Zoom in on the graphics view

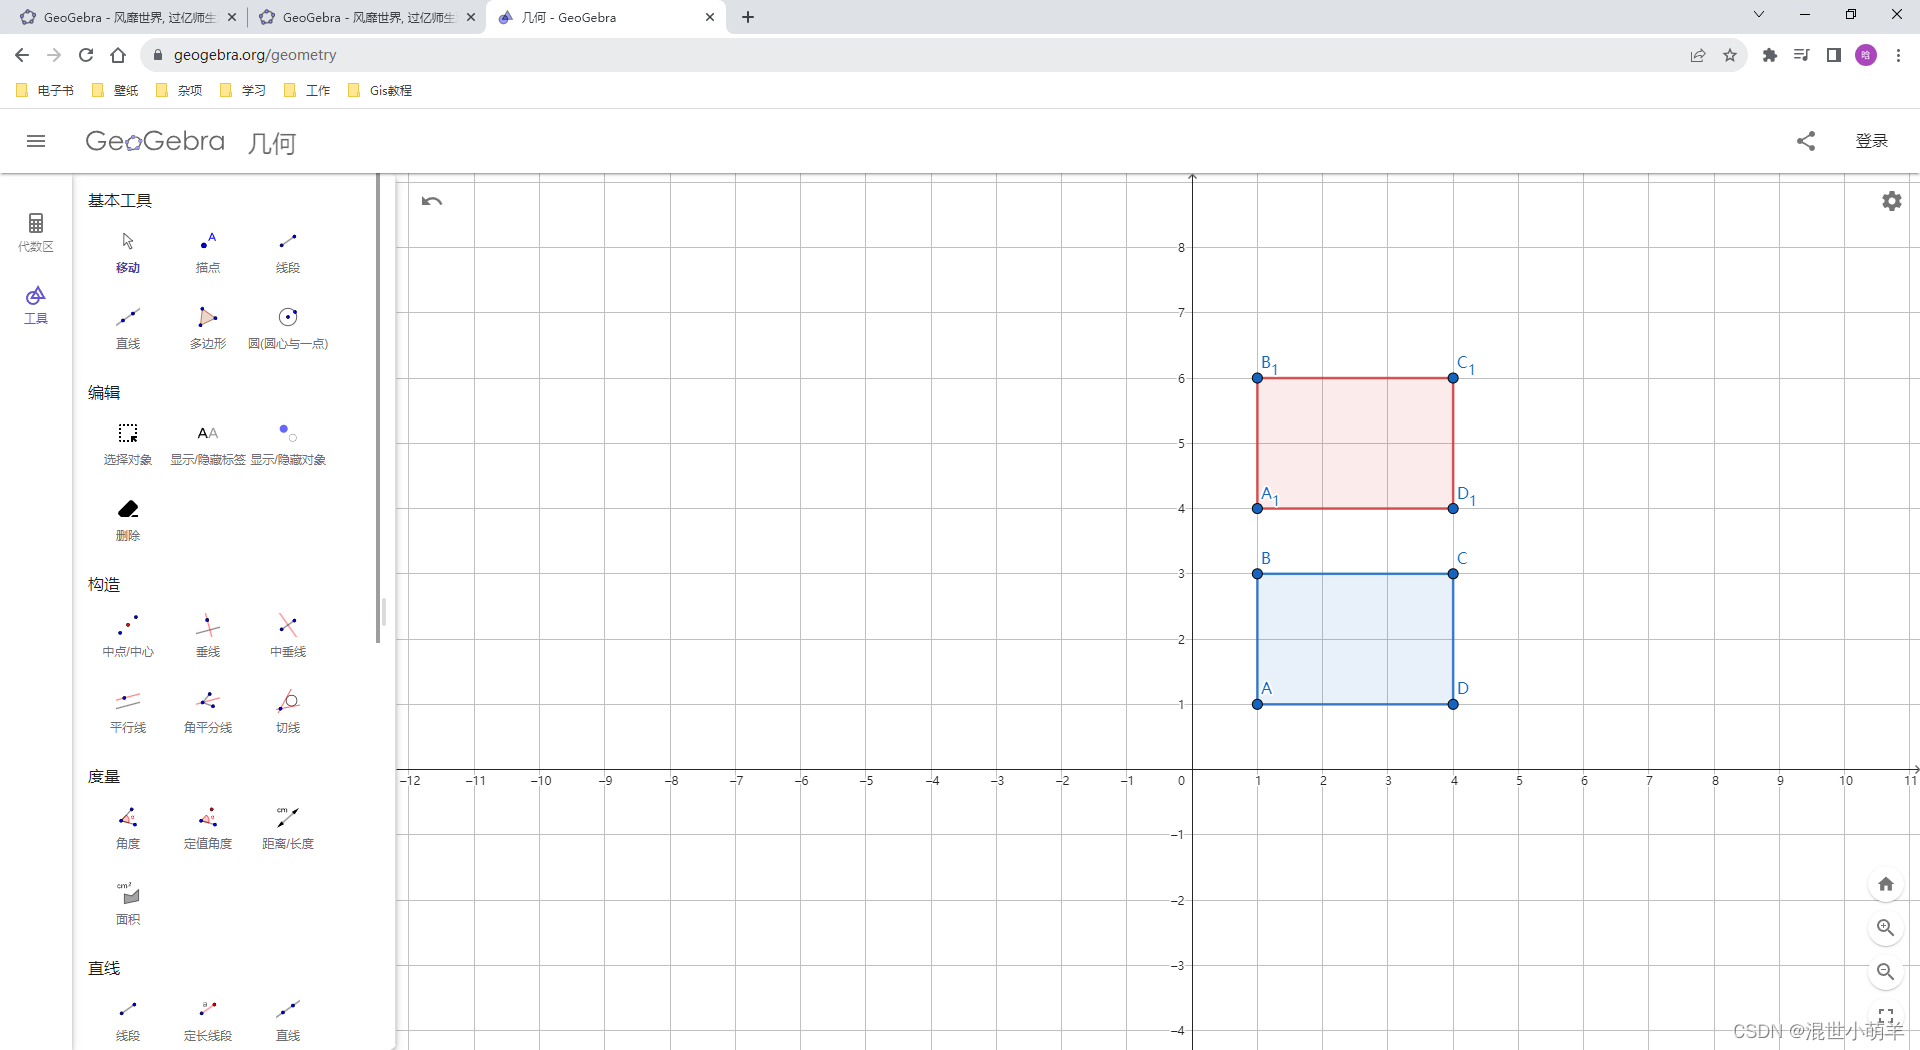click(x=1886, y=928)
